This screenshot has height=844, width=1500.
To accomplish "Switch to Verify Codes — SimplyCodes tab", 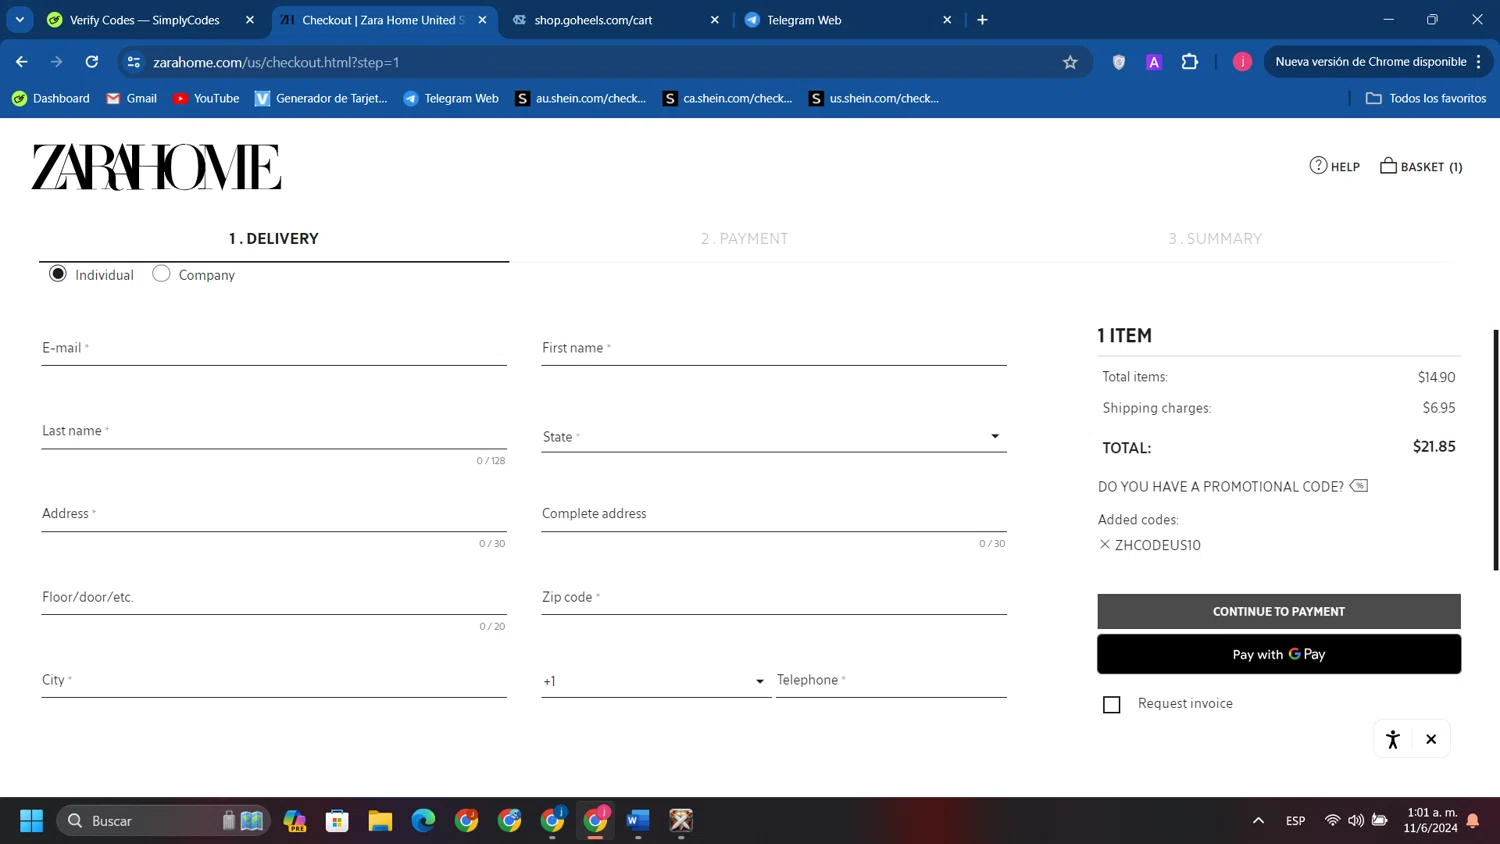I will pos(151,20).
